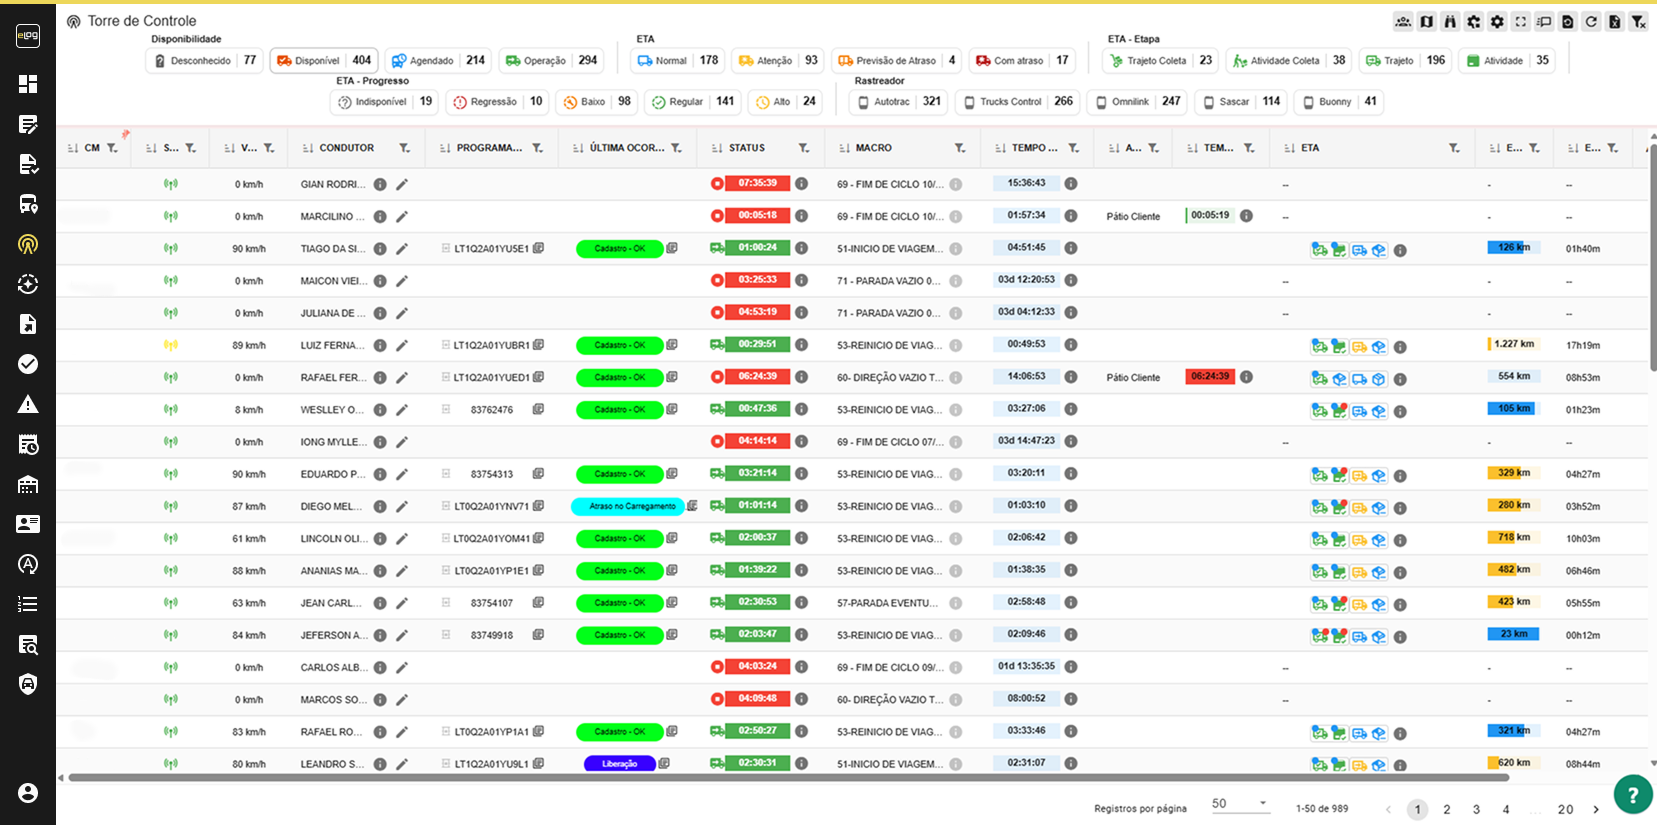The height and width of the screenshot is (825, 1657).
Task: Open the warning alerts icon in sidebar
Action: 28,404
